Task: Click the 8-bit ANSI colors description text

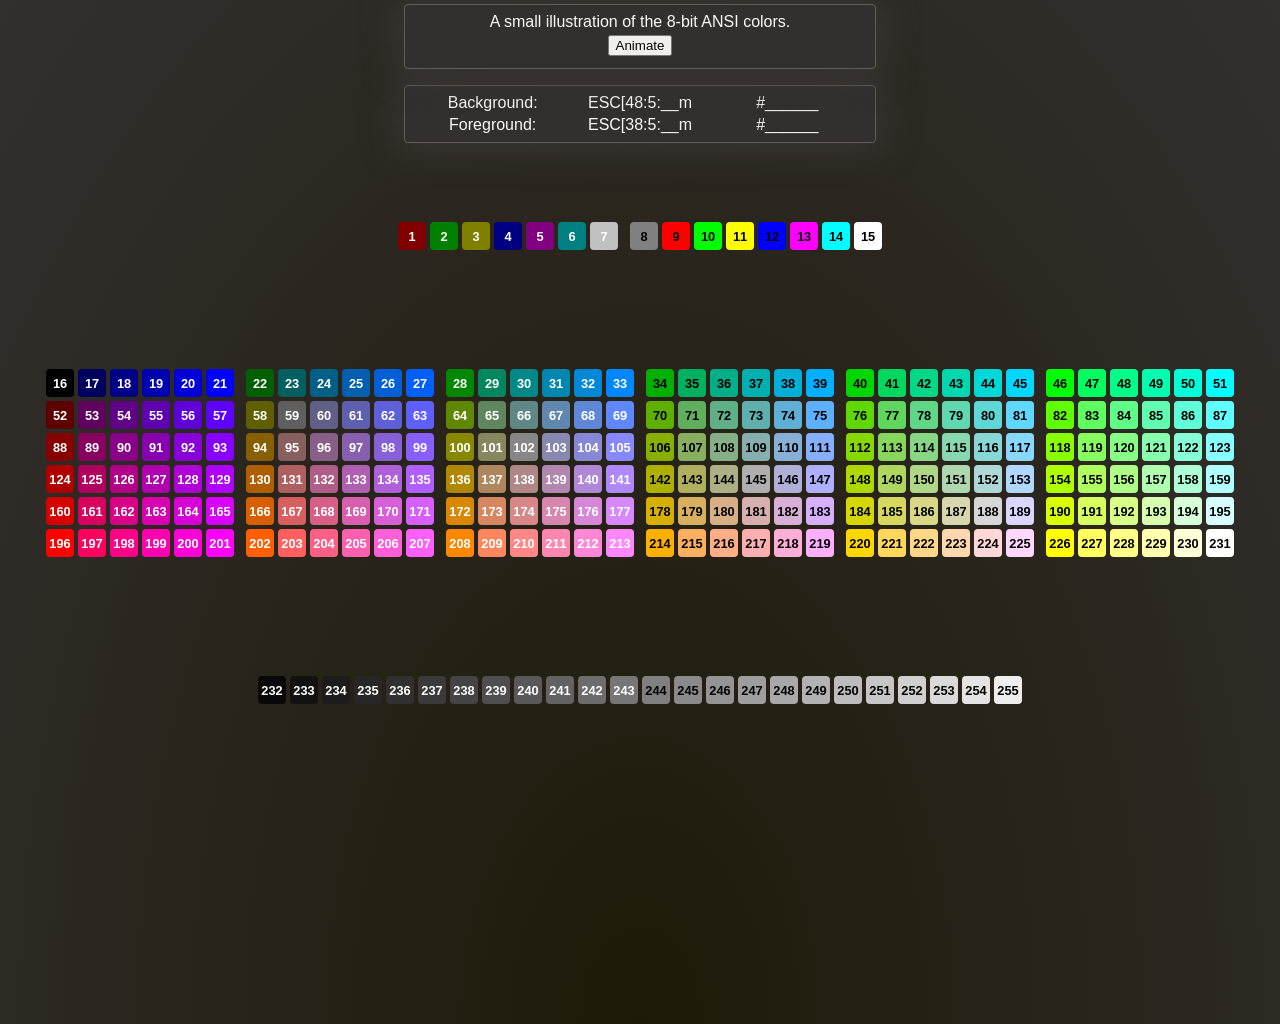Action: click(640, 22)
